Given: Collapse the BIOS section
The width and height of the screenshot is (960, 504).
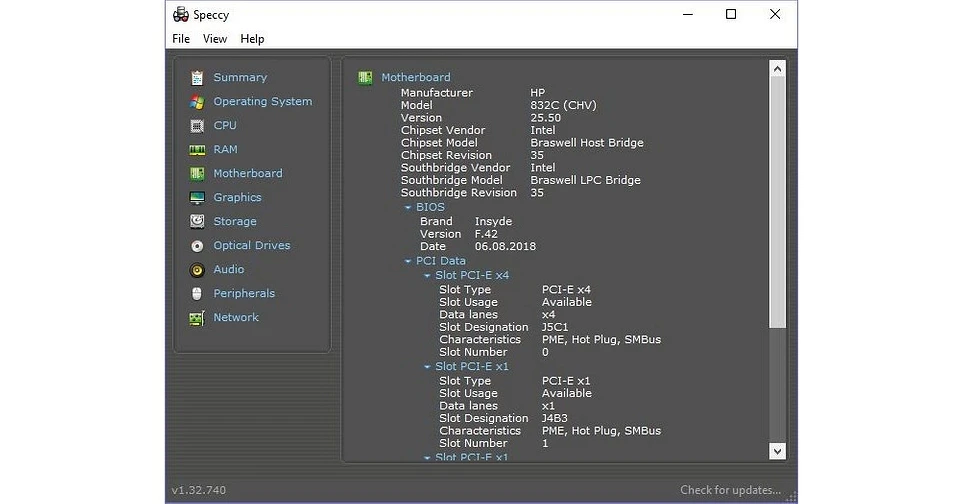Looking at the screenshot, I should pyautogui.click(x=408, y=208).
